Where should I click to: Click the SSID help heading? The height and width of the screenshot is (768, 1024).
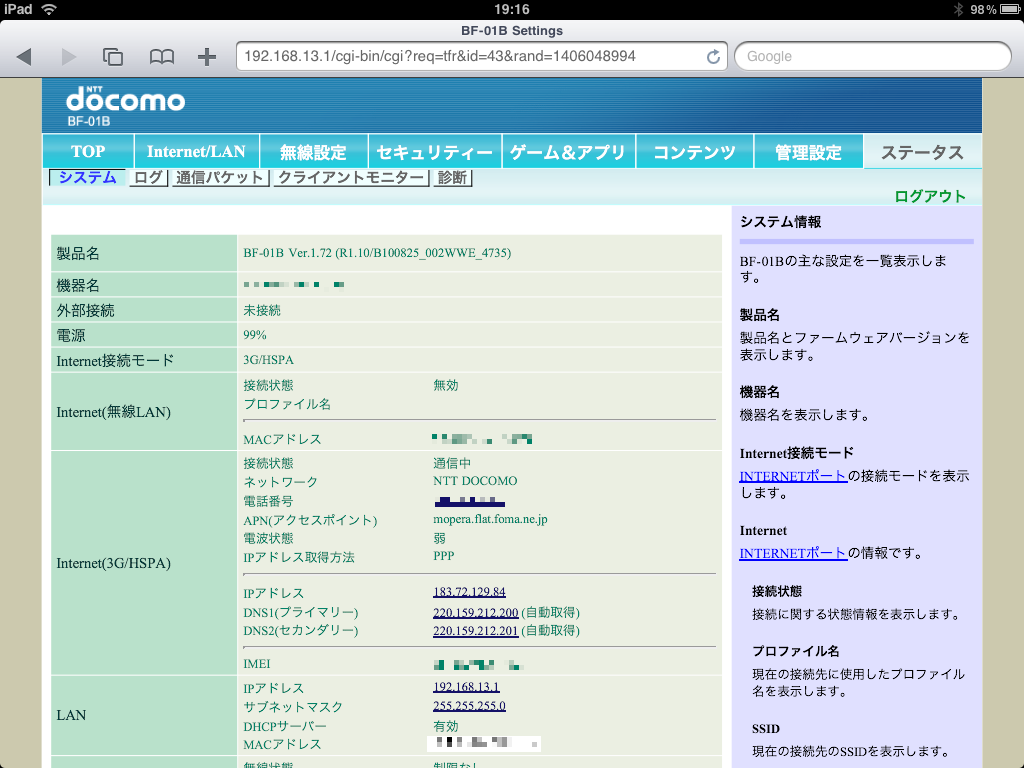tap(766, 729)
